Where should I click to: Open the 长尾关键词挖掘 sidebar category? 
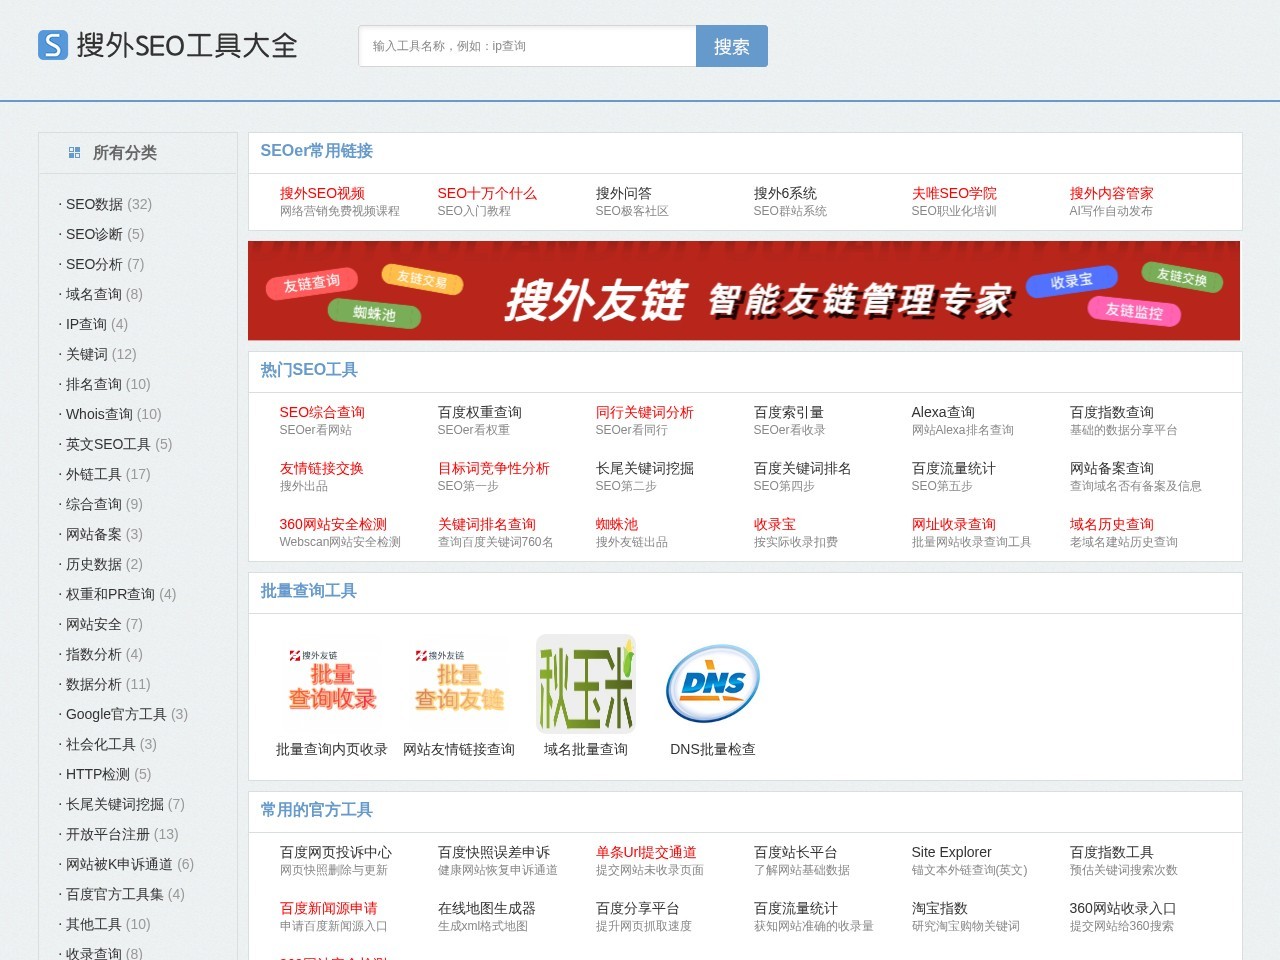tap(113, 804)
